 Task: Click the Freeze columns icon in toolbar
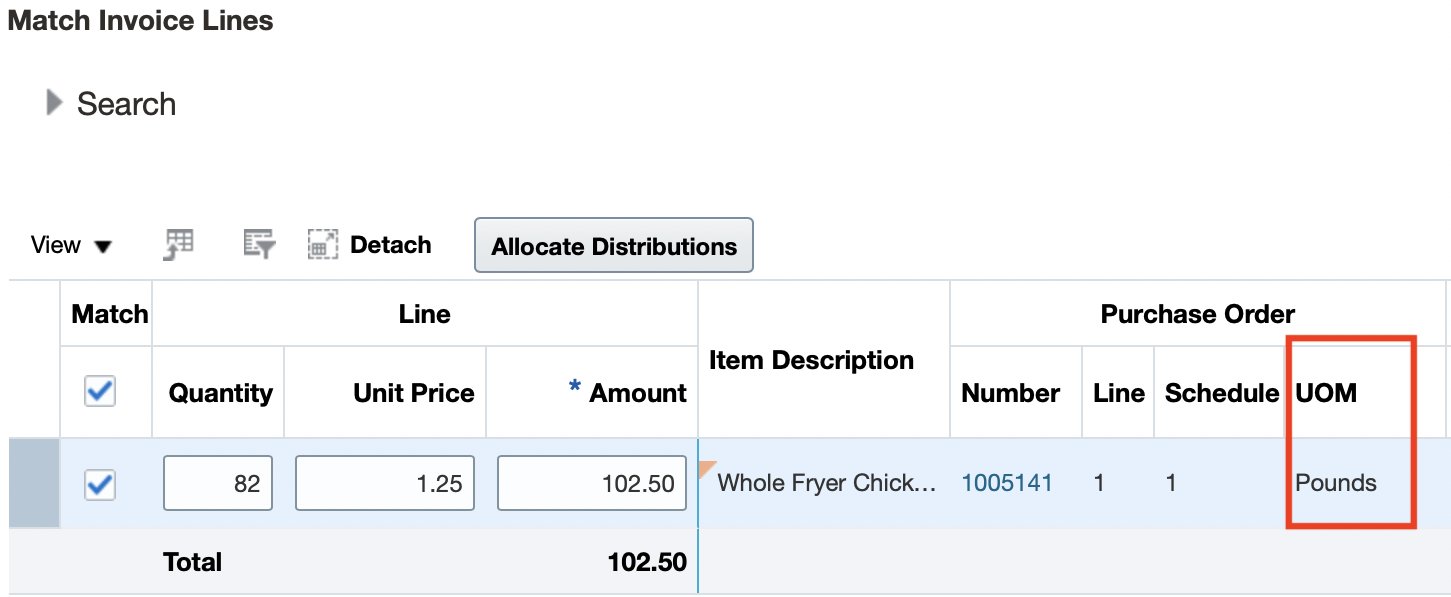coord(179,244)
